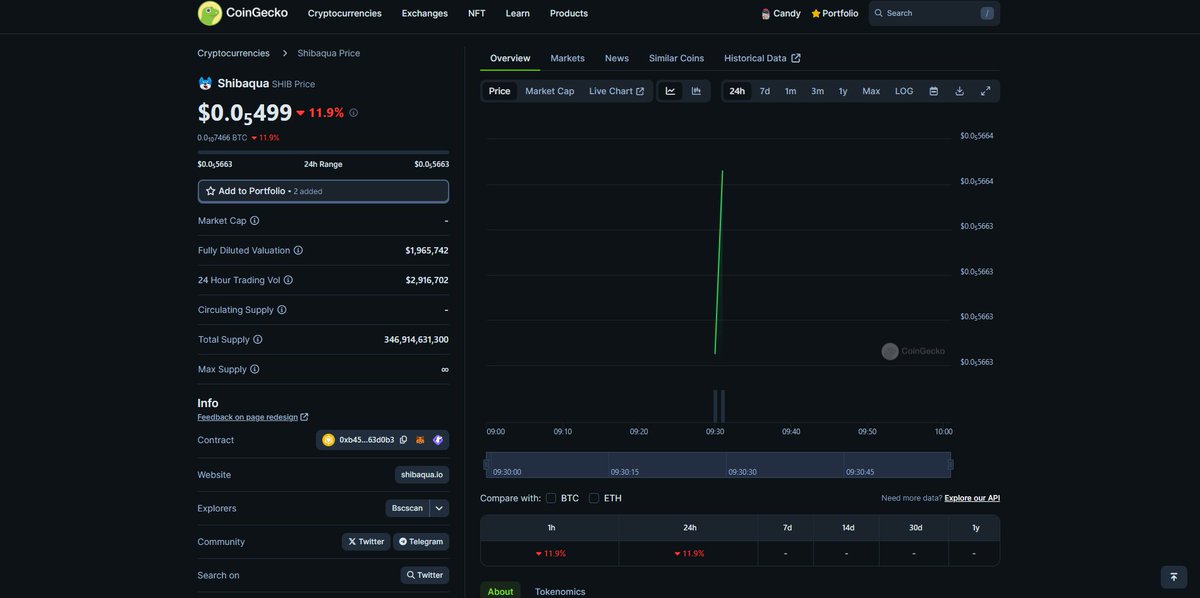Image resolution: width=1200 pixels, height=598 pixels.
Task: Show Fully Diluted Valuation info icon
Action: point(298,250)
